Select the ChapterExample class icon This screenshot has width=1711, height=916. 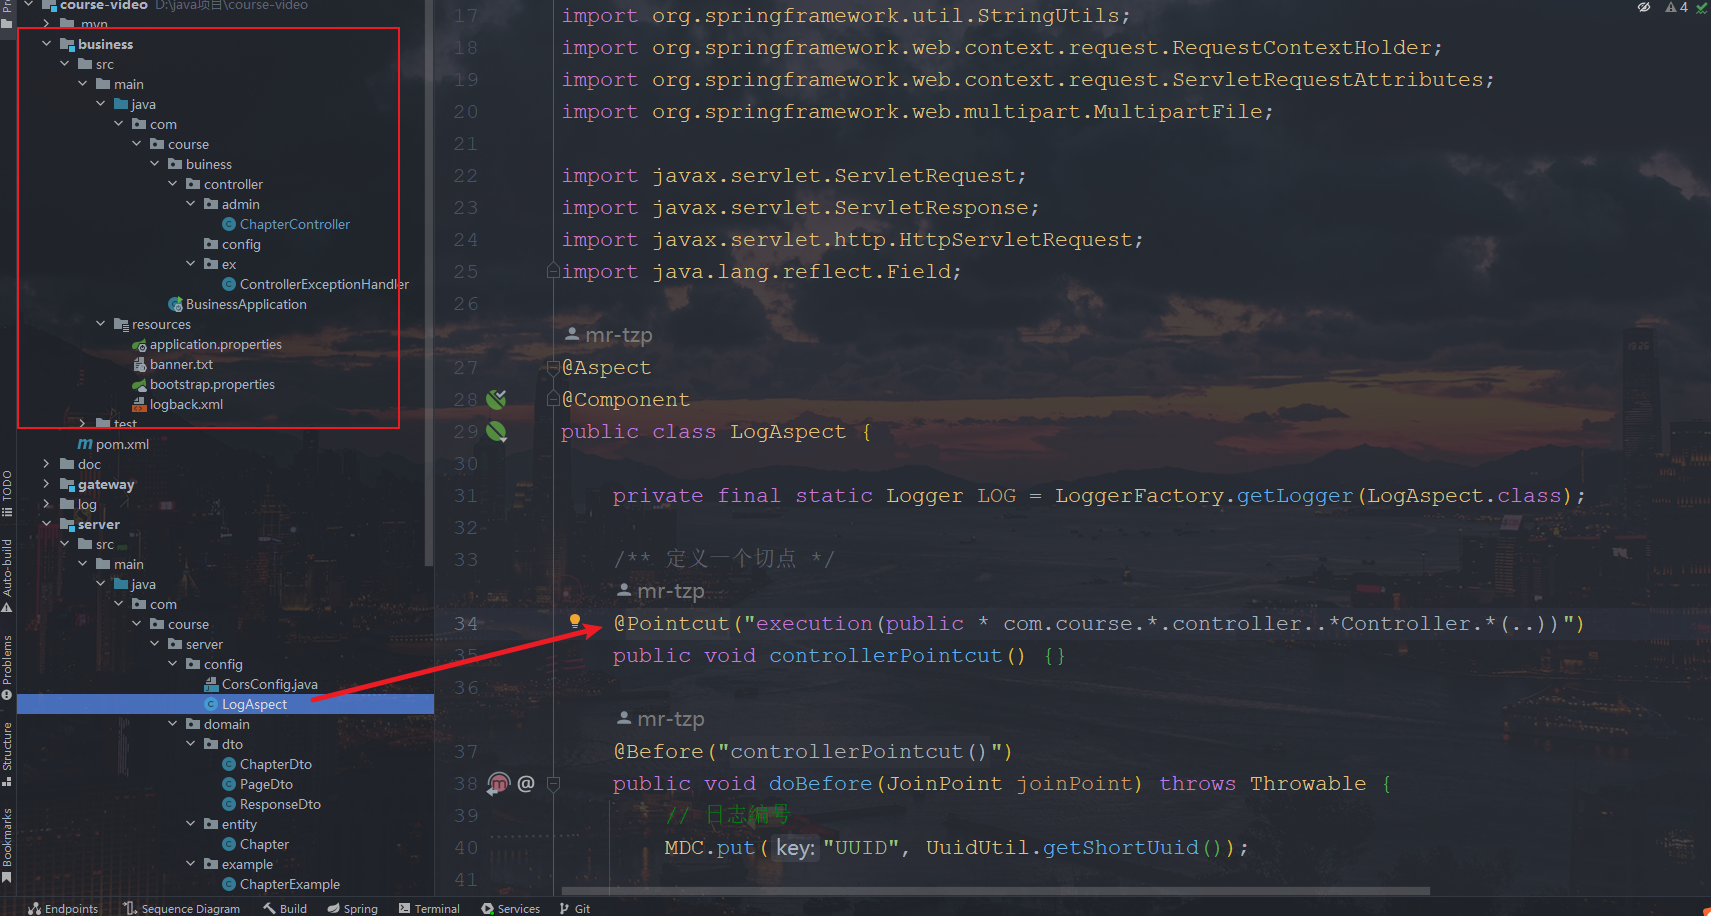229,884
